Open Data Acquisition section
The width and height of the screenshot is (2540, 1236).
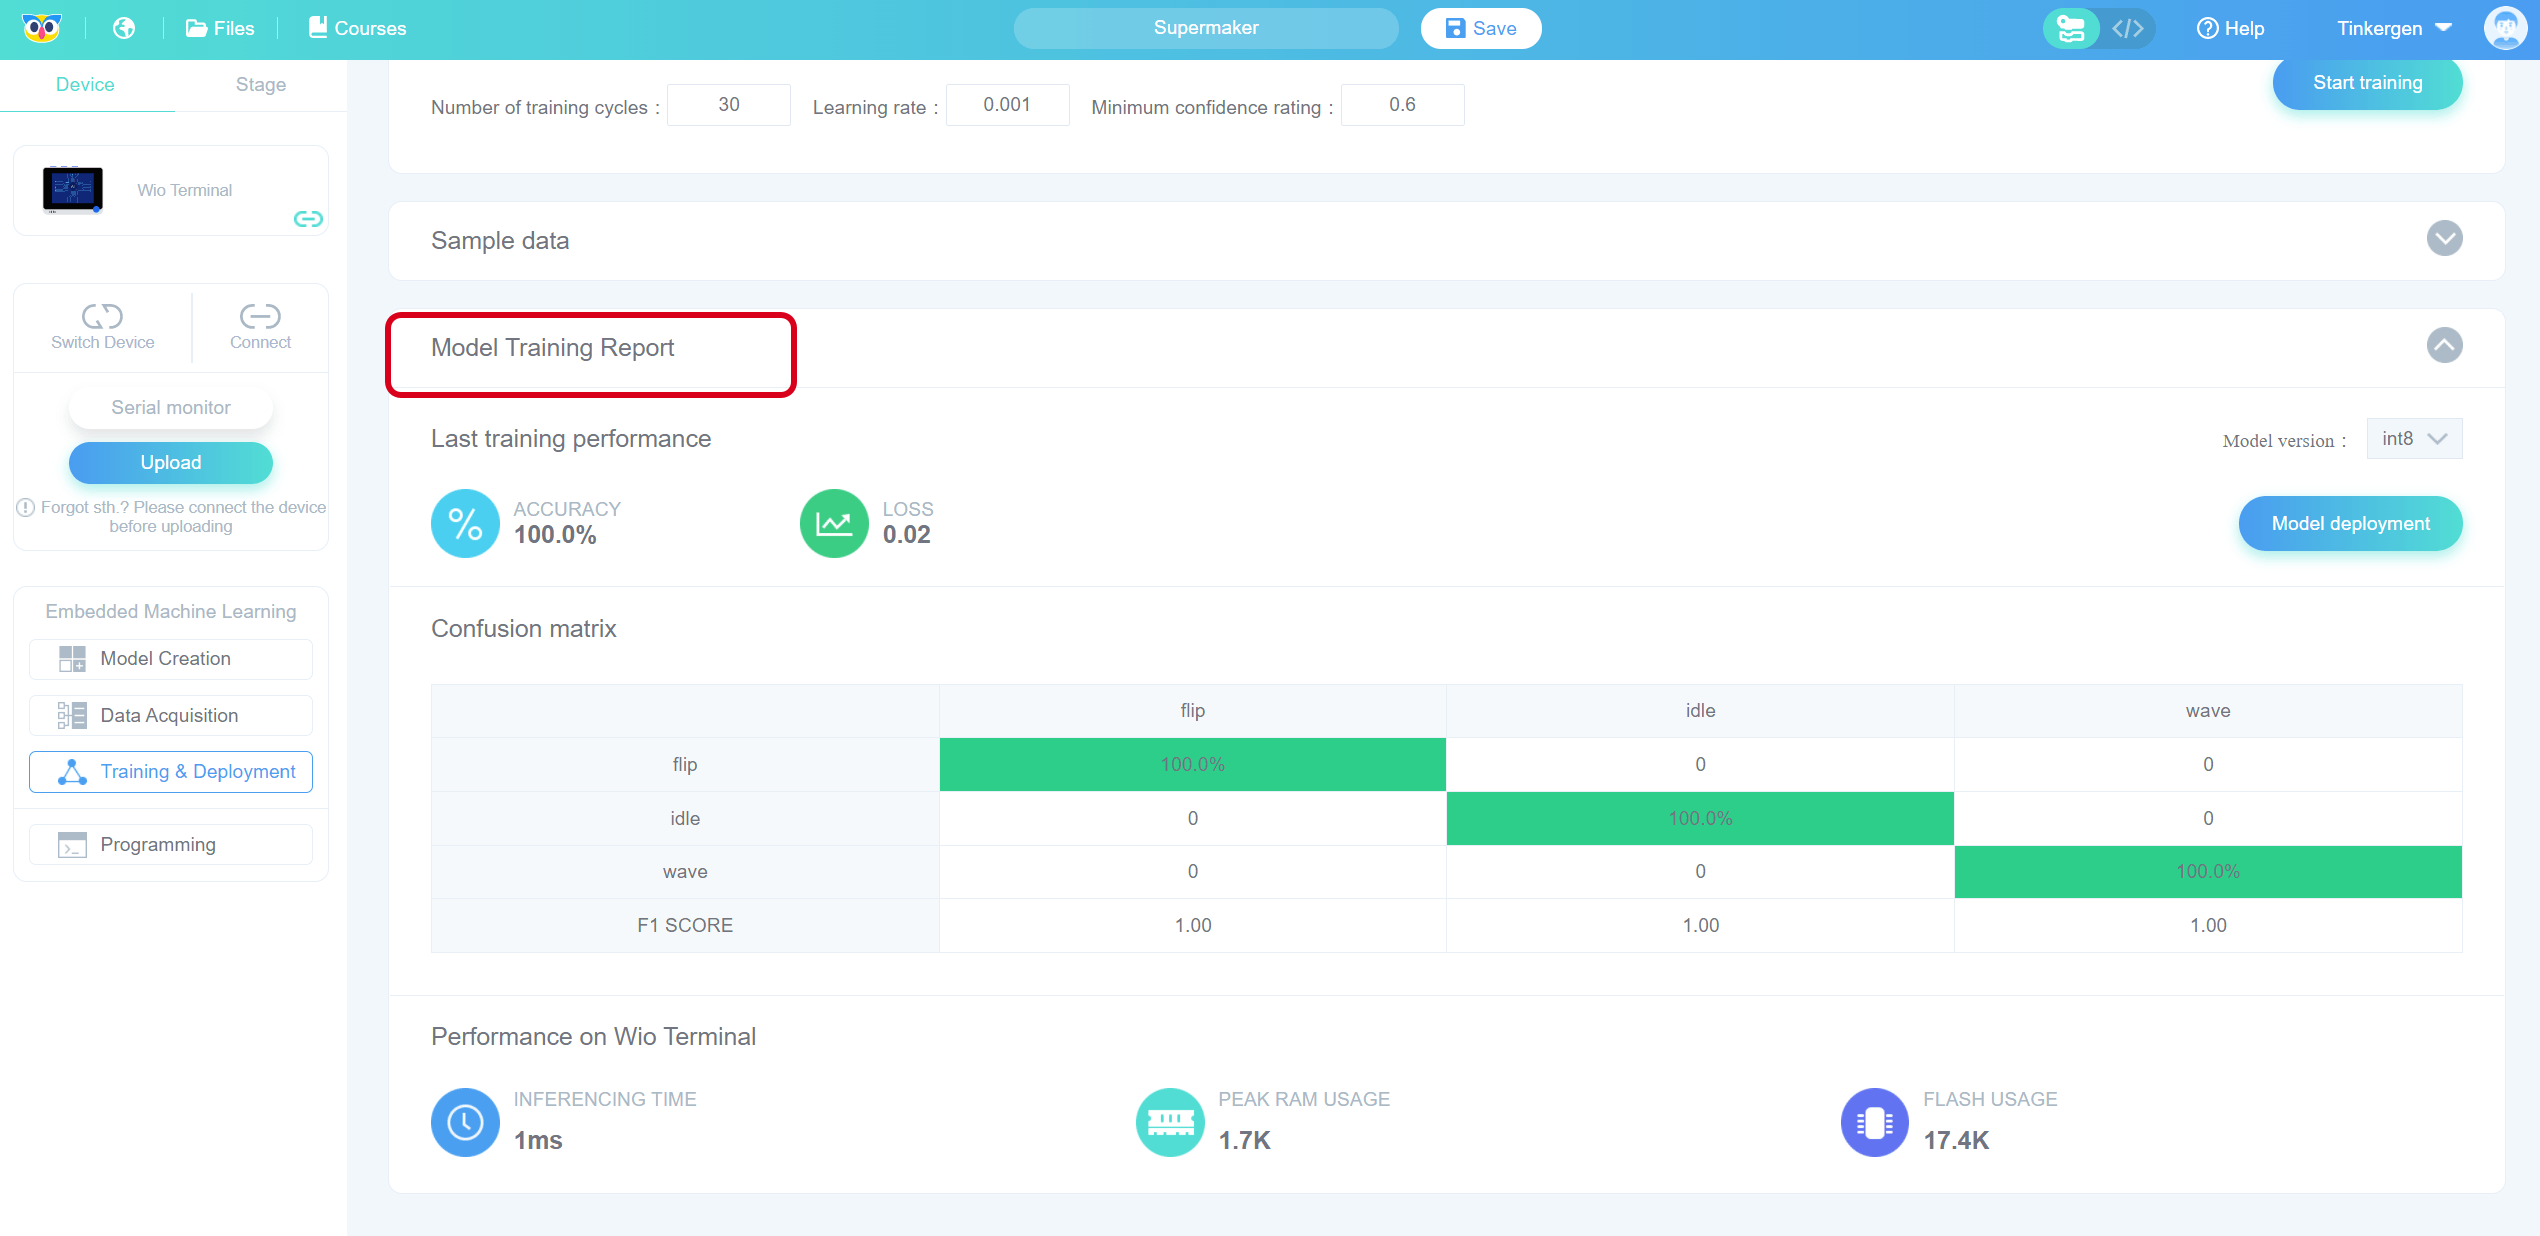pos(171,716)
